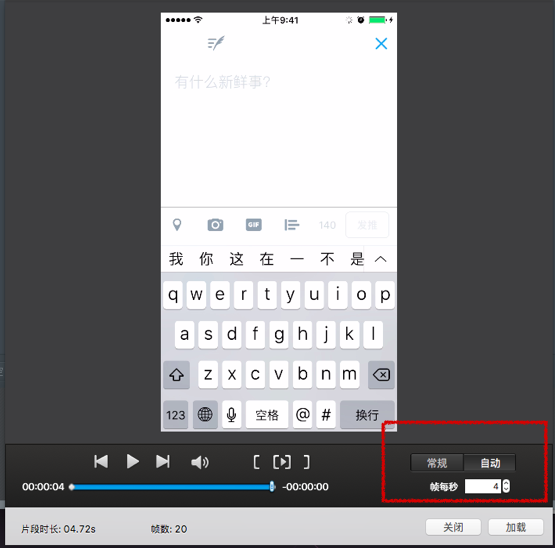Tap the camera icon in the composer
The width and height of the screenshot is (555, 548).
[215, 224]
